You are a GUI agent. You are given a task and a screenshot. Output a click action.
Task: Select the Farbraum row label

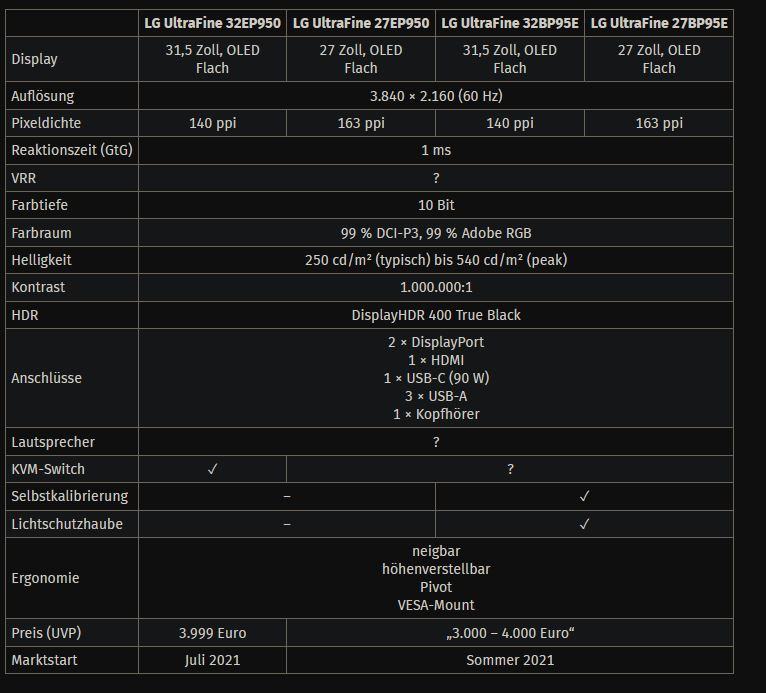pos(41,233)
